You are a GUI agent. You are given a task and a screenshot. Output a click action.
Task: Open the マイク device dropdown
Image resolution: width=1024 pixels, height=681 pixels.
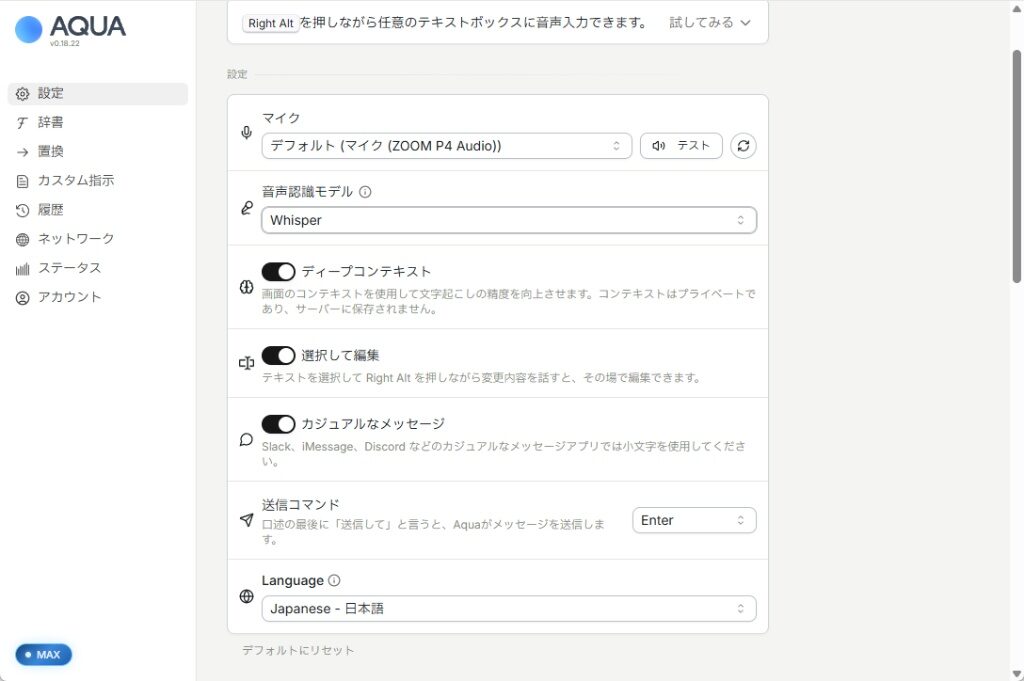tap(447, 146)
